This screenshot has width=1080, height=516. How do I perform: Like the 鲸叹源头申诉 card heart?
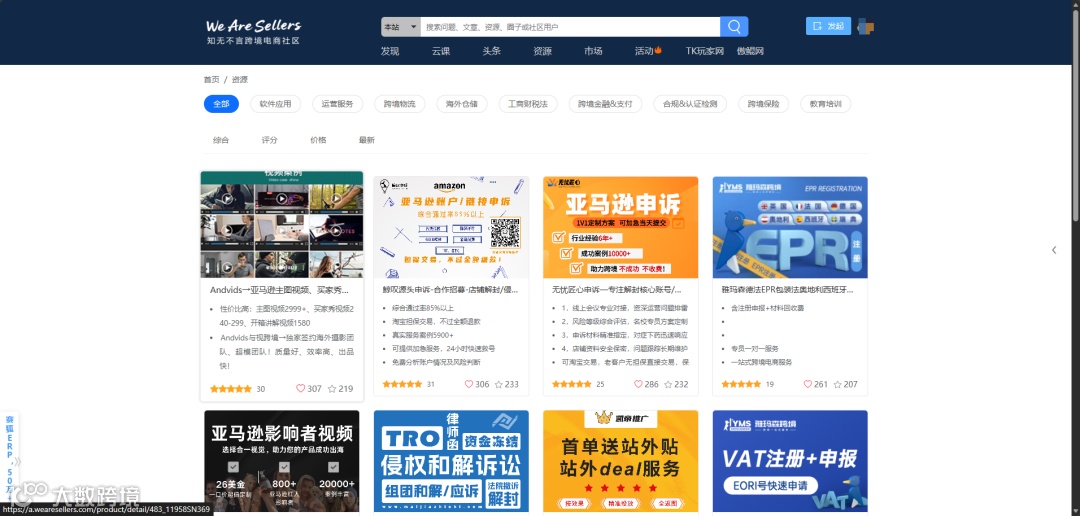click(469, 384)
